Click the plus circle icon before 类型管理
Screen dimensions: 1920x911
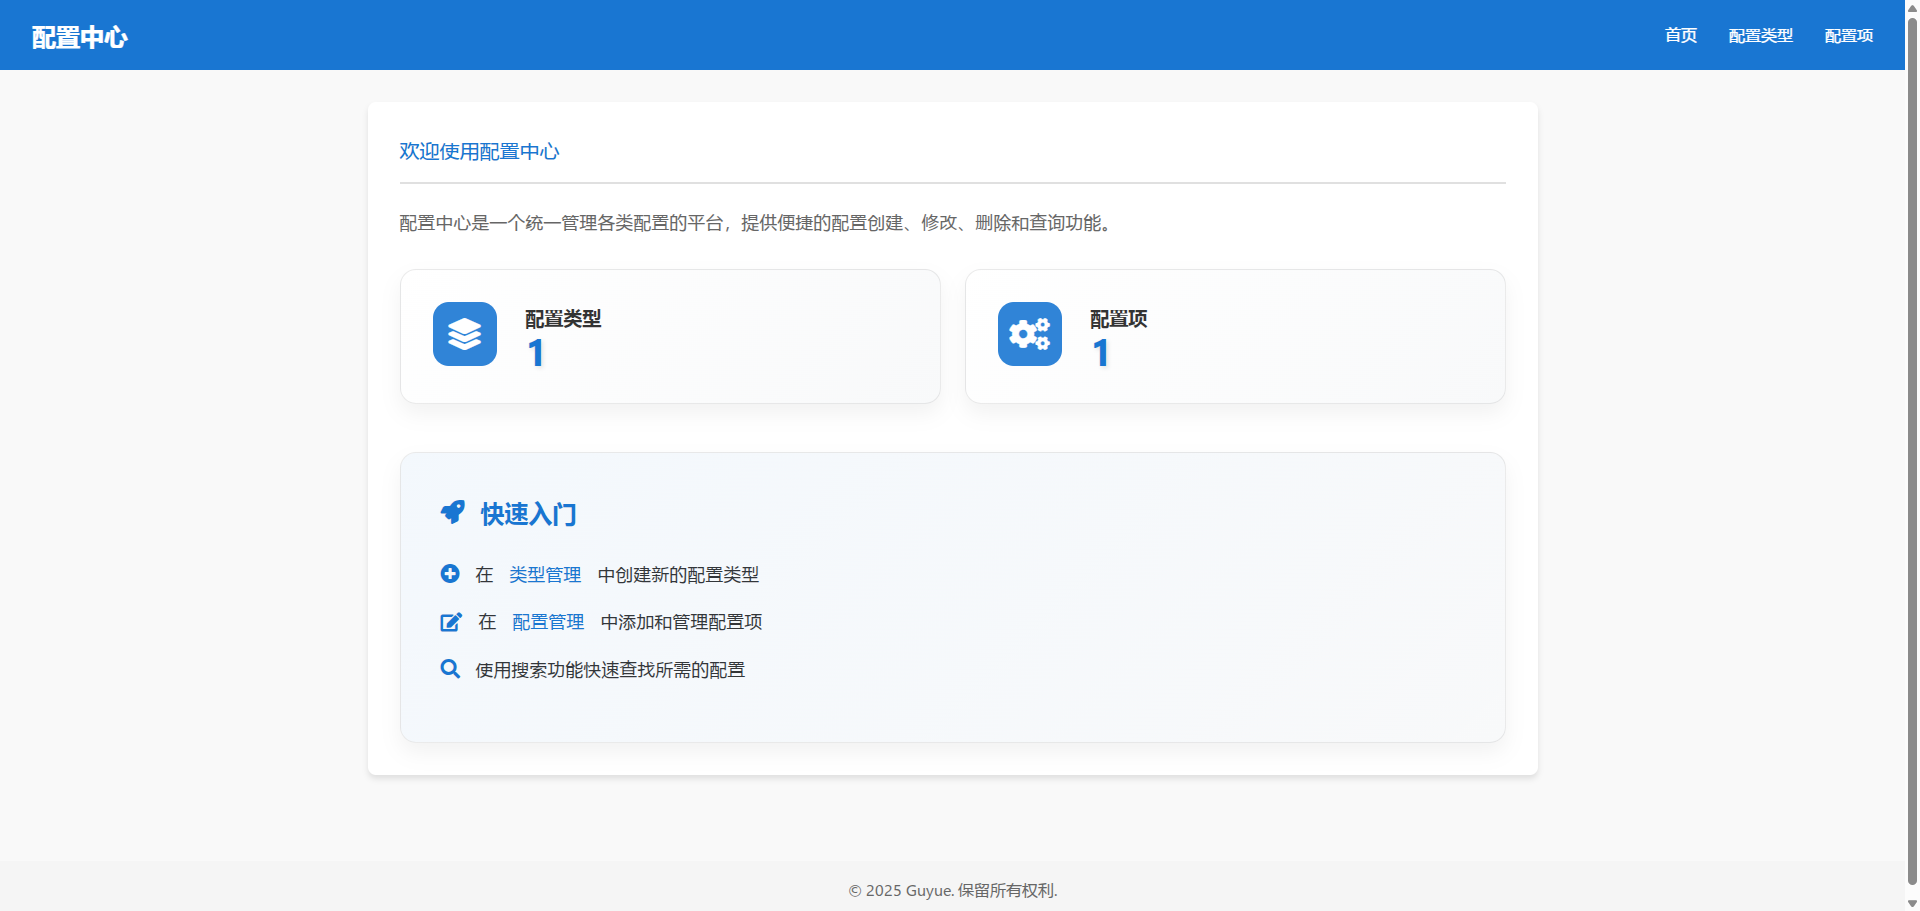coord(450,574)
